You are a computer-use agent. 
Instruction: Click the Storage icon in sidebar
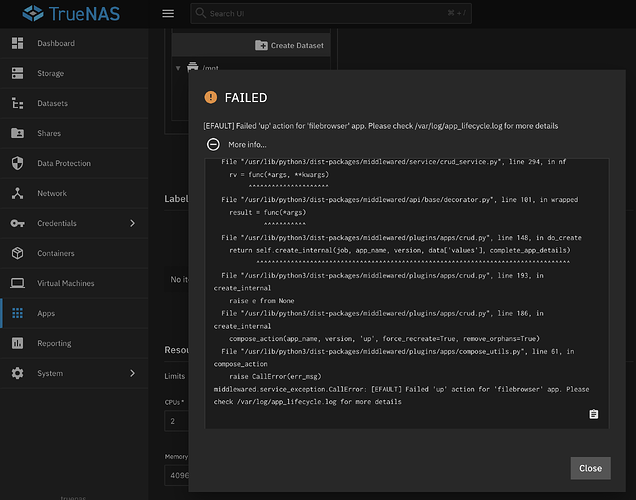17,74
